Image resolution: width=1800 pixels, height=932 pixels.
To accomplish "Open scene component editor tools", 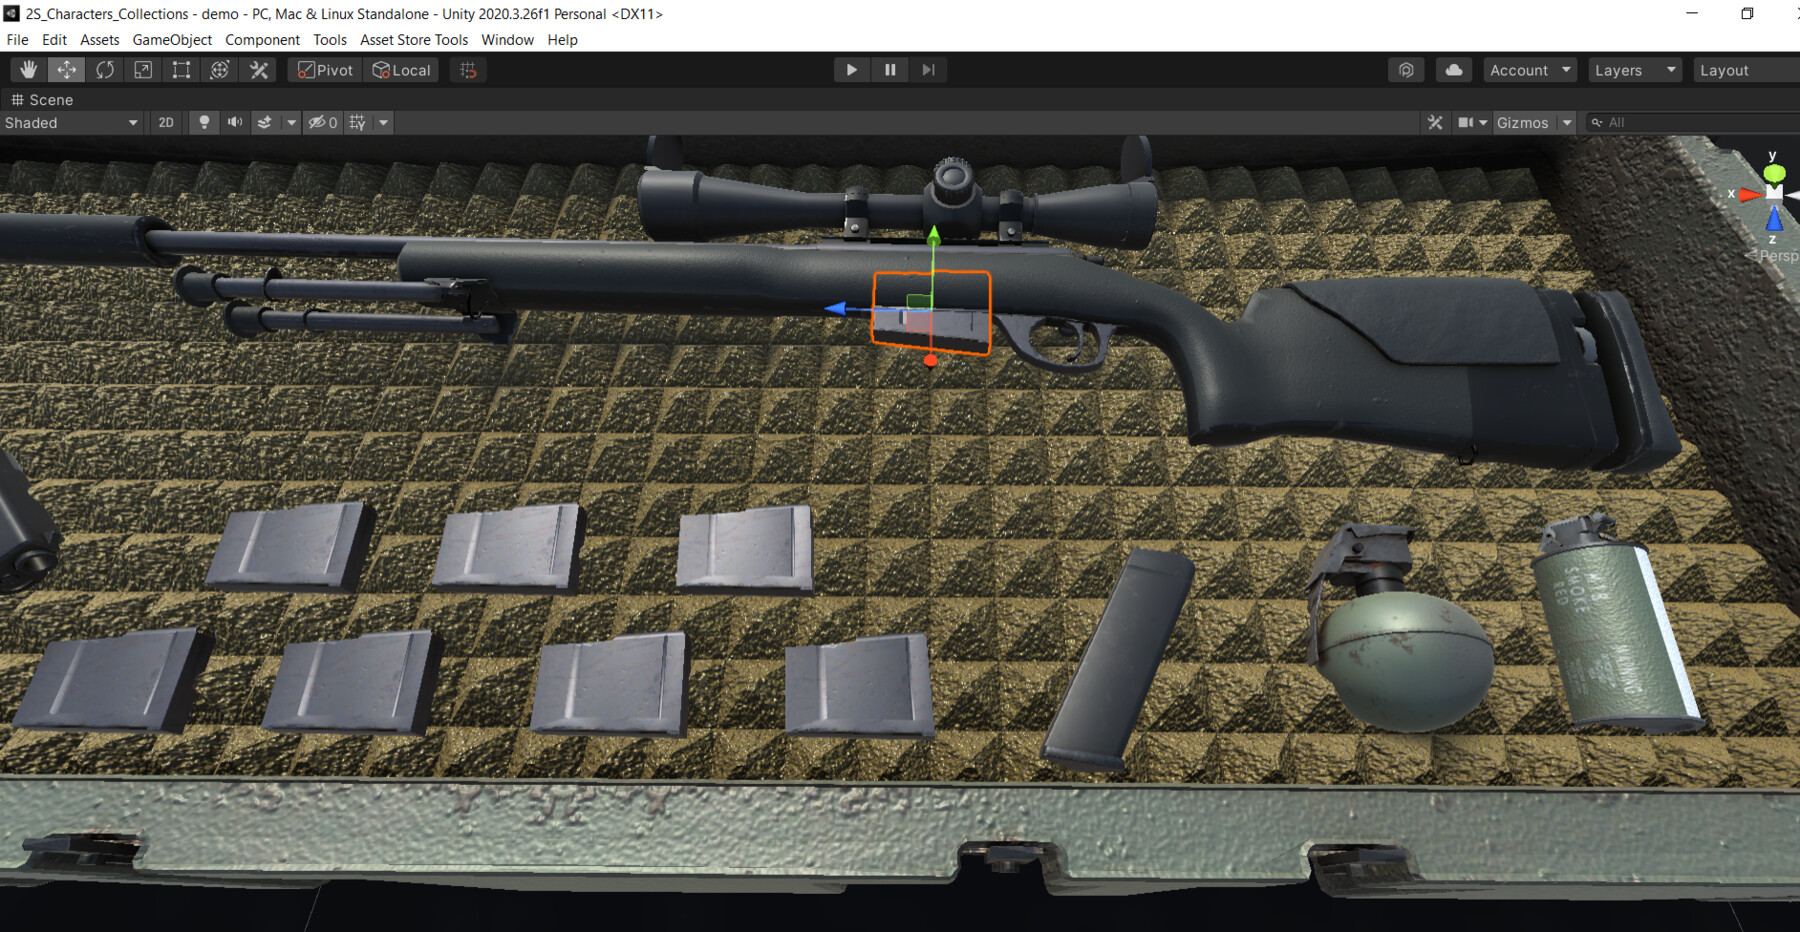I will click(1435, 122).
